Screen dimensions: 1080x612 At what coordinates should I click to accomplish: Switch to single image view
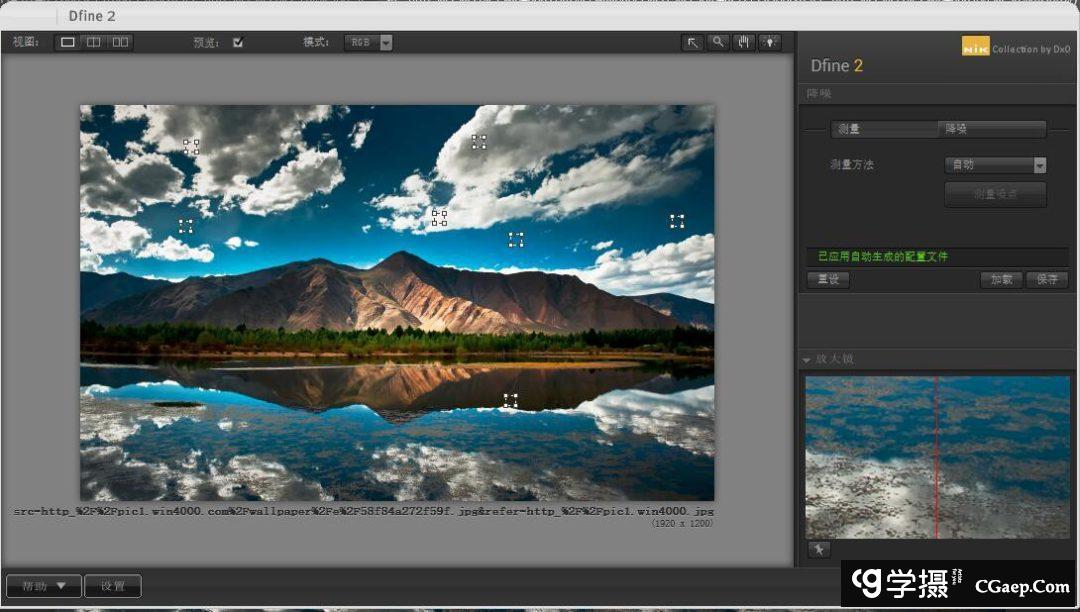tap(68, 42)
